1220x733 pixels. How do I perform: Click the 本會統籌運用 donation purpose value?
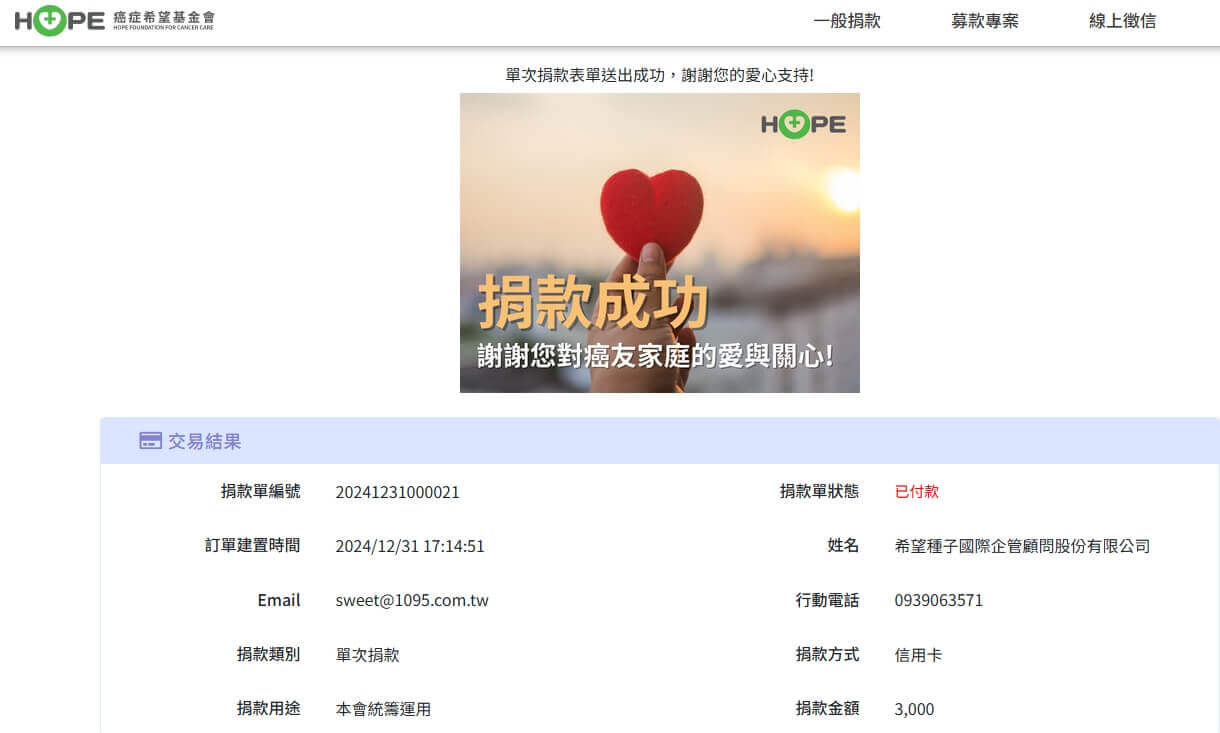point(383,709)
